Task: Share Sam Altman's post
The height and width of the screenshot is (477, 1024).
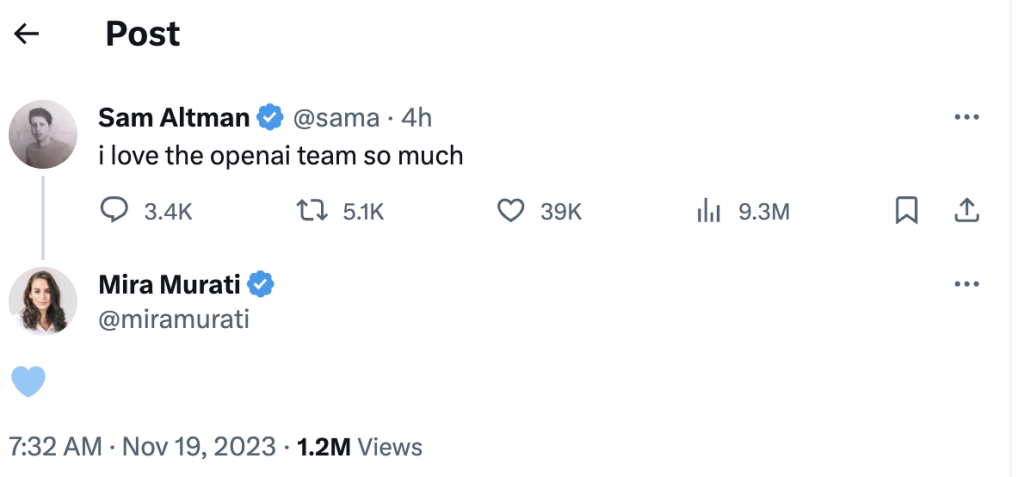Action: coord(966,211)
